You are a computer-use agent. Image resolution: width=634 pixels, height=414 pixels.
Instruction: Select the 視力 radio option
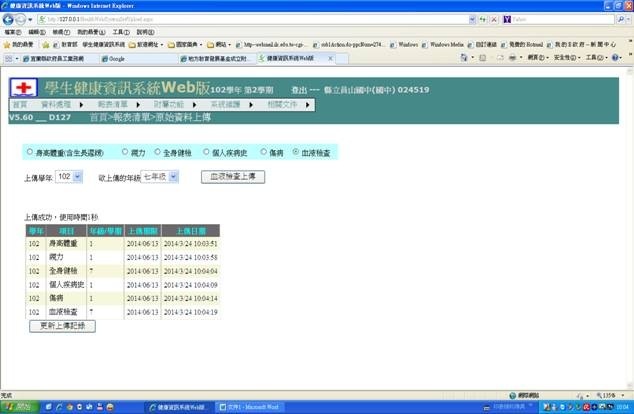click(x=125, y=153)
